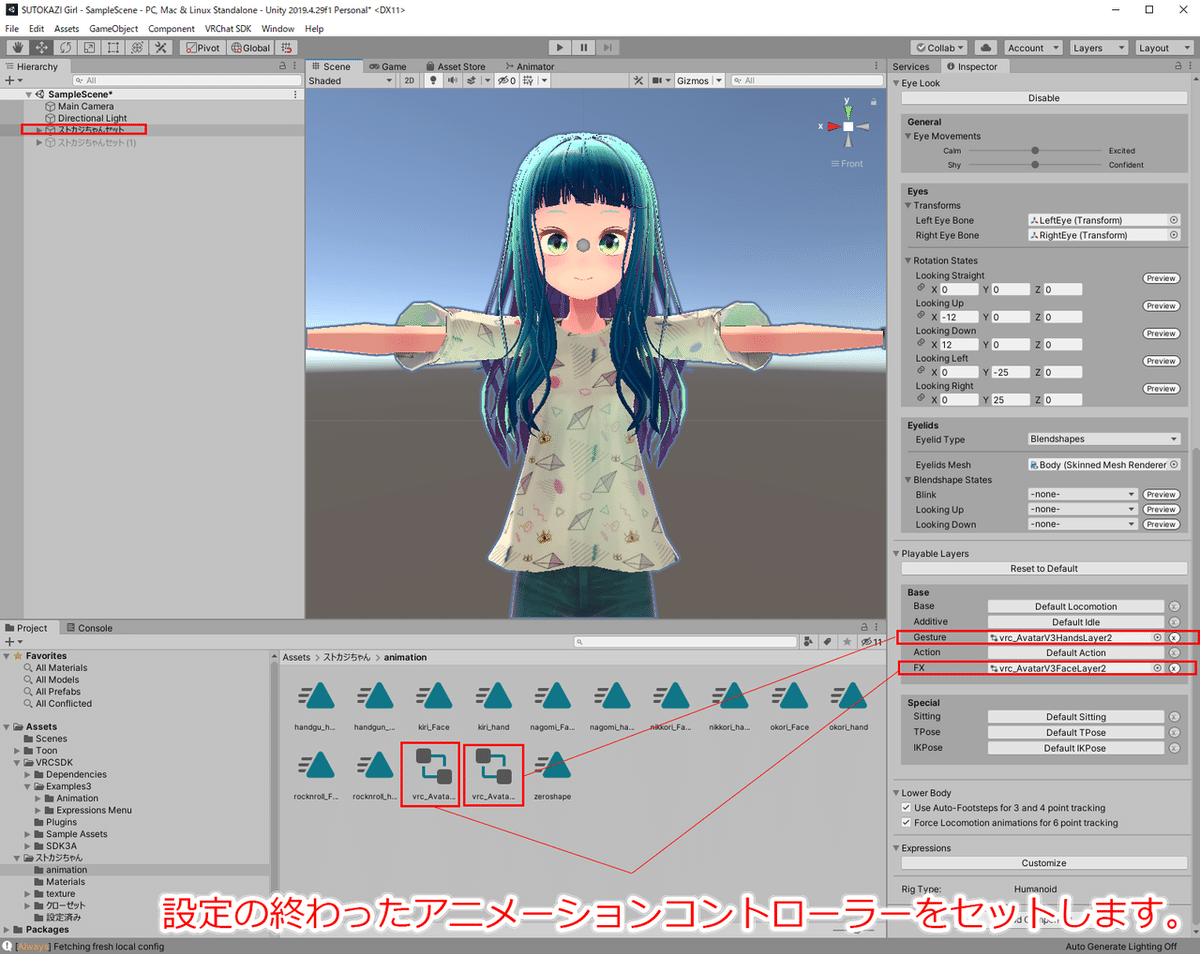Click Default Locomotion base layer button
This screenshot has width=1200, height=954.
[x=1076, y=606]
